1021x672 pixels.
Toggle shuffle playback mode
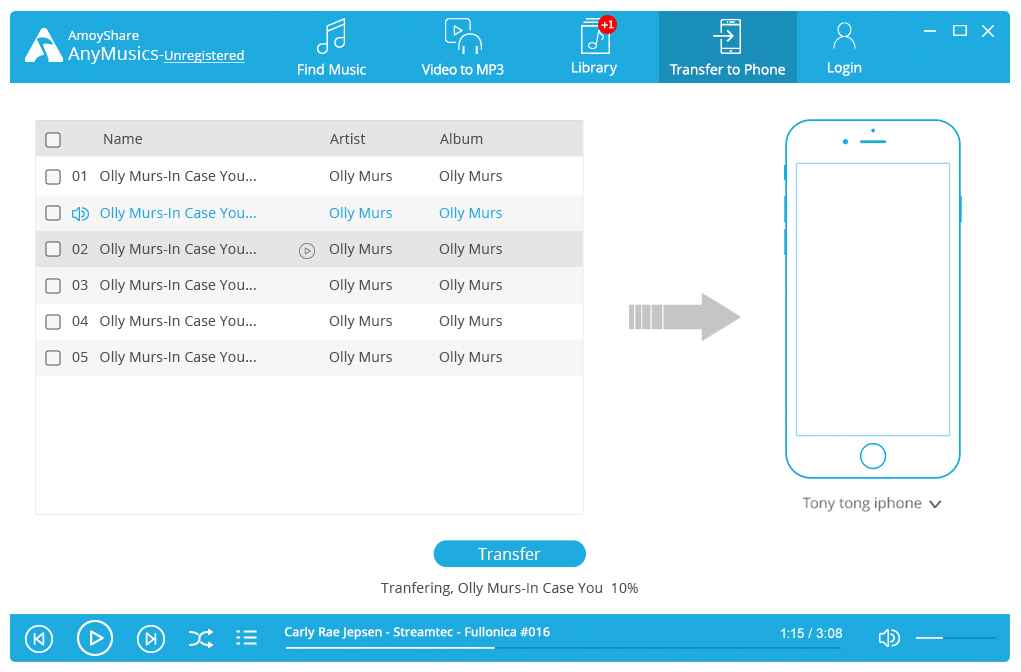click(200, 638)
